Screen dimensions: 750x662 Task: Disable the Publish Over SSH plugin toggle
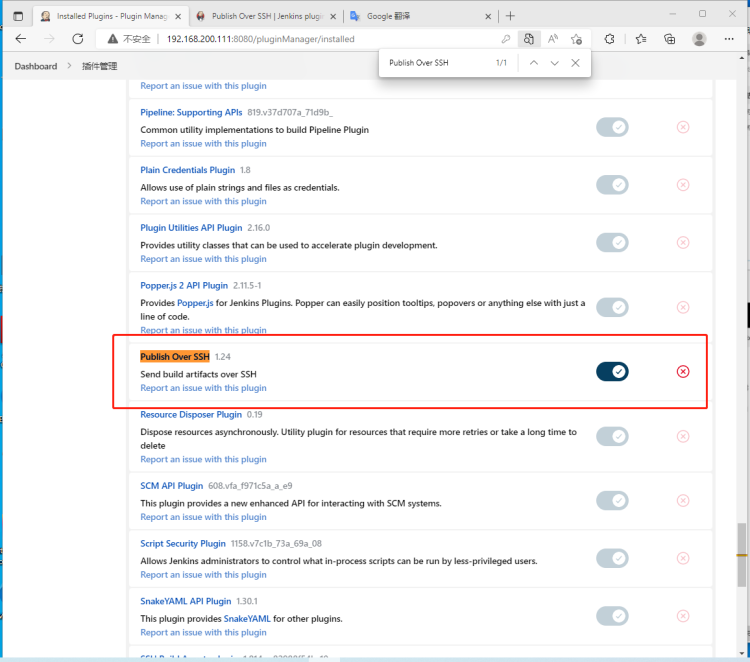[612, 372]
